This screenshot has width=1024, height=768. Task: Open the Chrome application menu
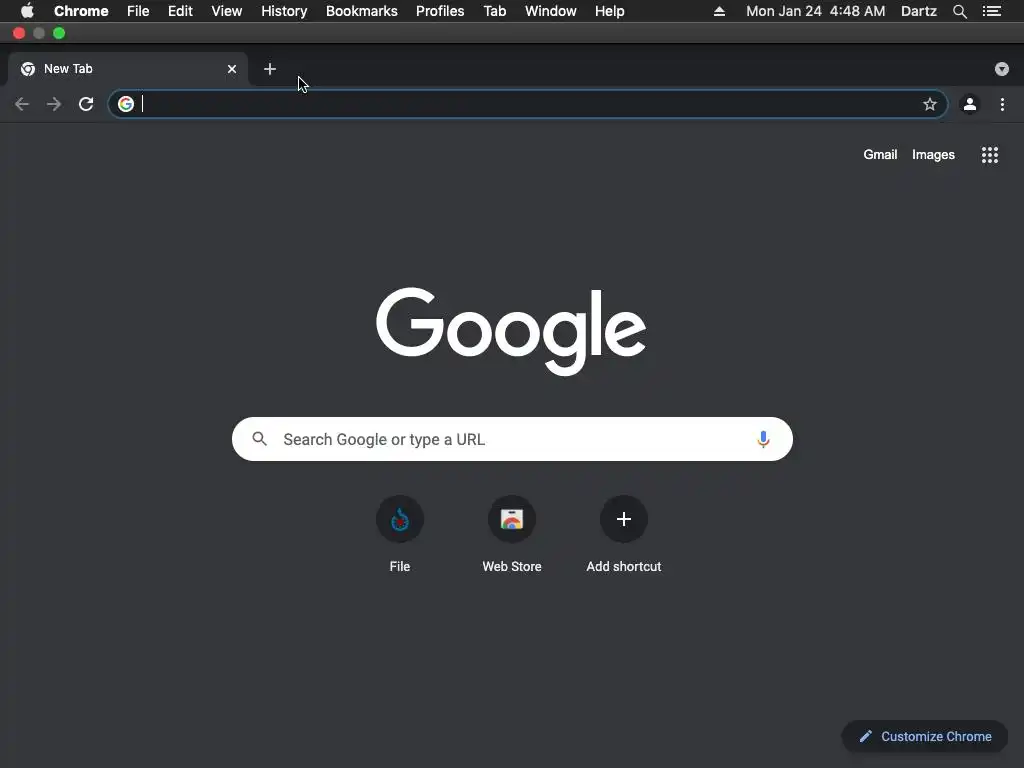pyautogui.click(x=81, y=11)
